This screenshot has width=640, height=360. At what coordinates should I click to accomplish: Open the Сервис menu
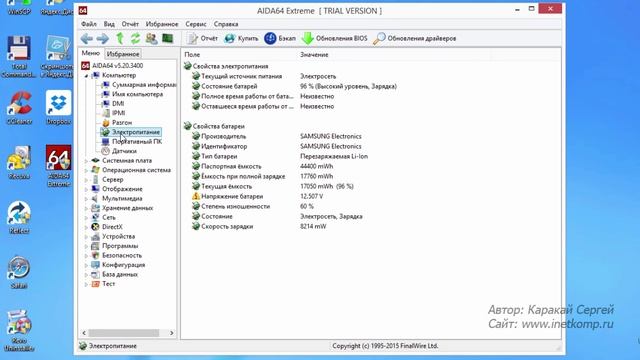(196, 24)
